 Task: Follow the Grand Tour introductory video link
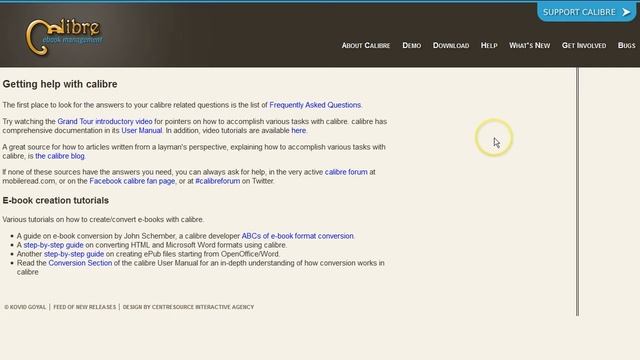point(105,121)
